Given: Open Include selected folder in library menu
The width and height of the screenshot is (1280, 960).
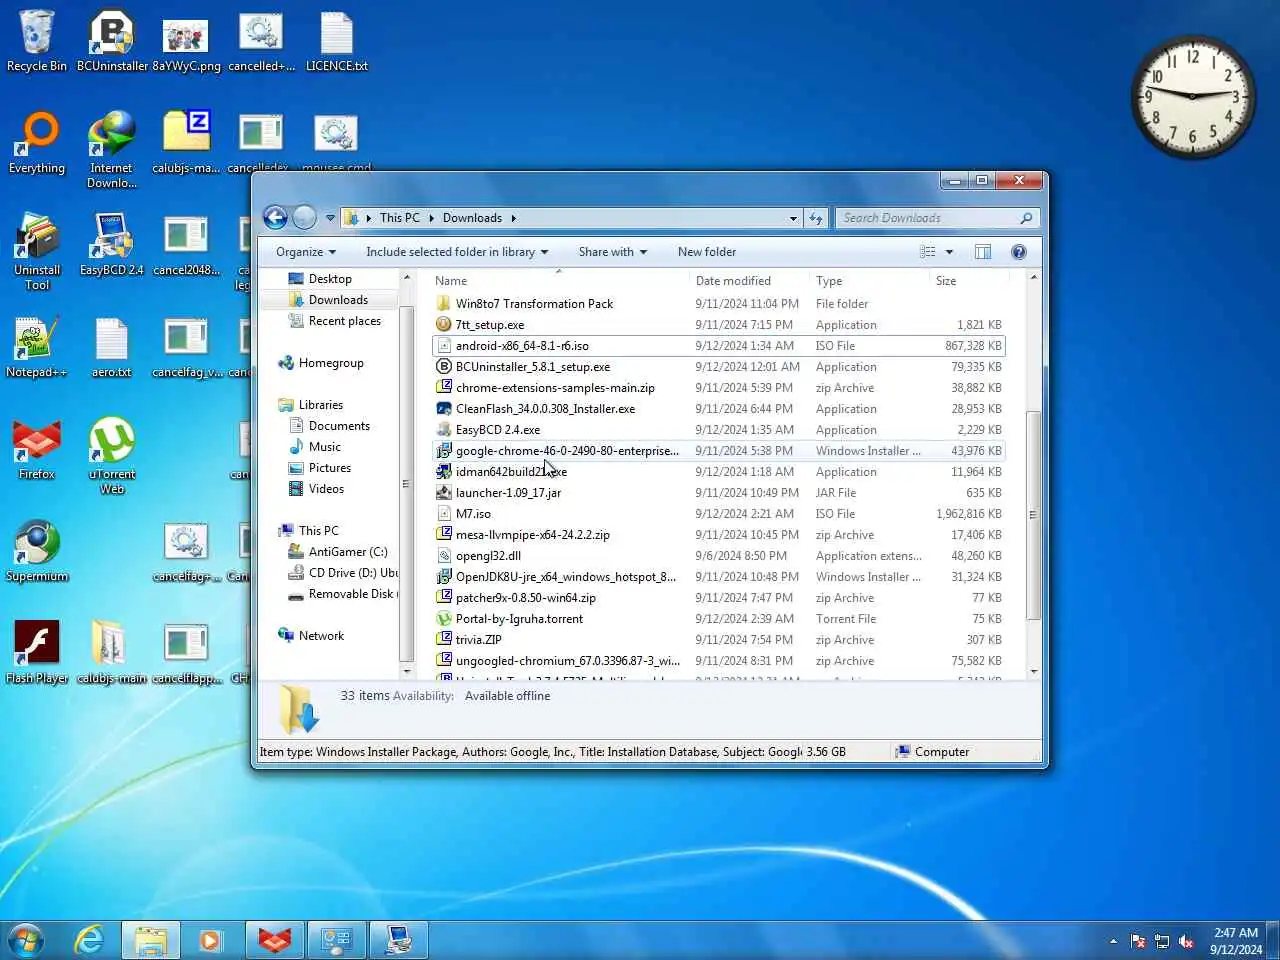Looking at the screenshot, I should click(457, 252).
